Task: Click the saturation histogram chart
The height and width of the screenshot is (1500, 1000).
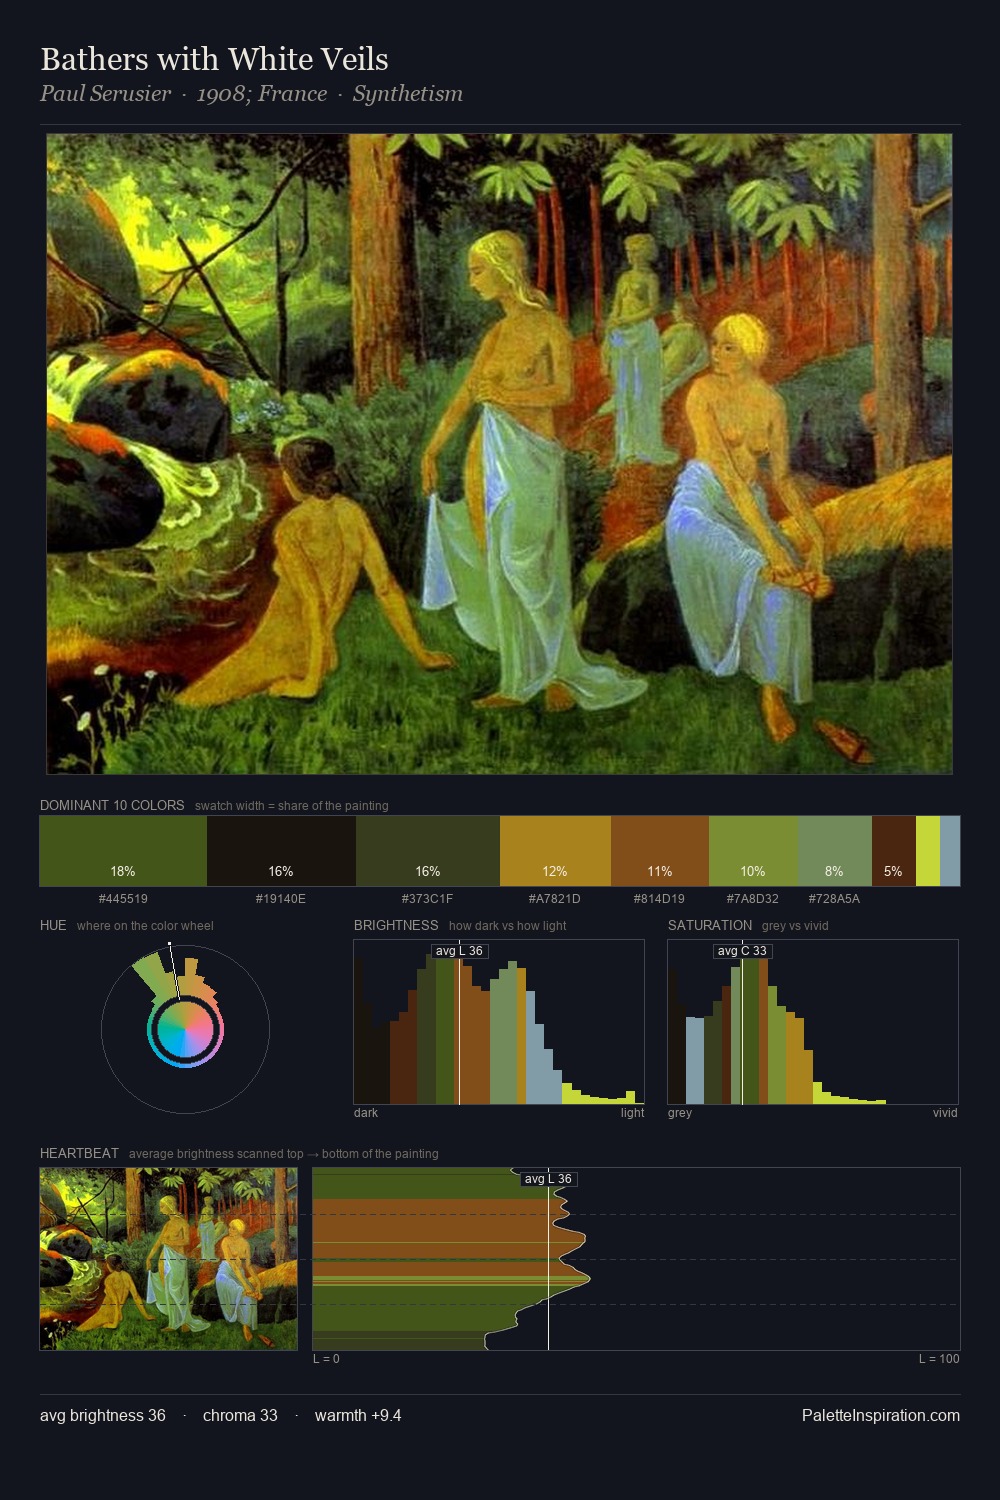Action: click(x=813, y=1022)
